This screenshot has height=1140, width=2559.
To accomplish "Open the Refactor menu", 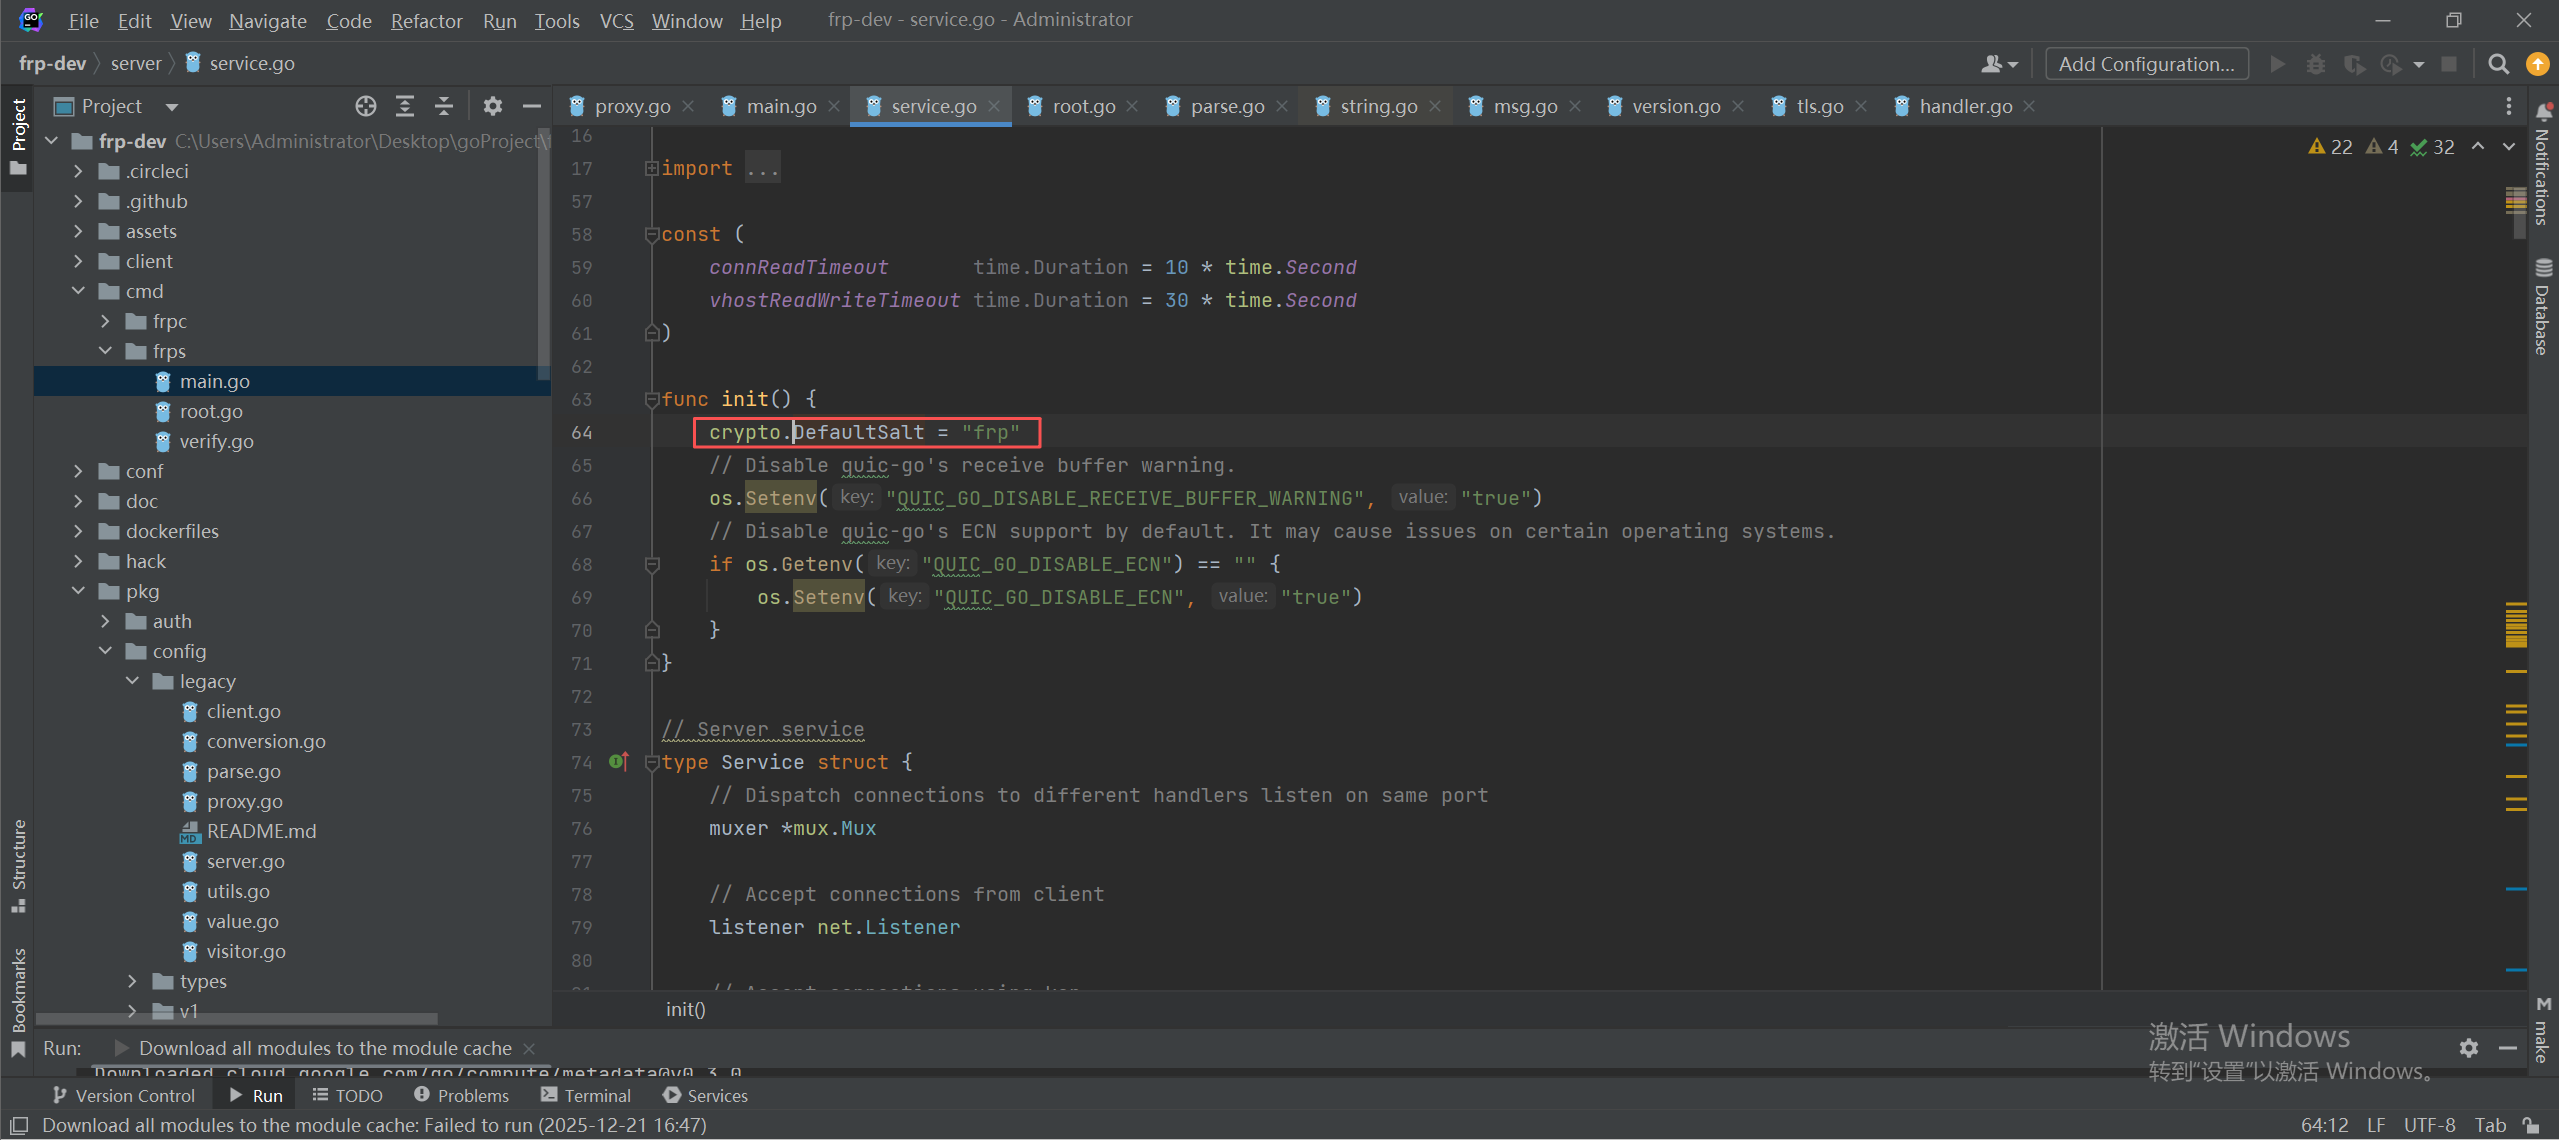I will point(426,21).
